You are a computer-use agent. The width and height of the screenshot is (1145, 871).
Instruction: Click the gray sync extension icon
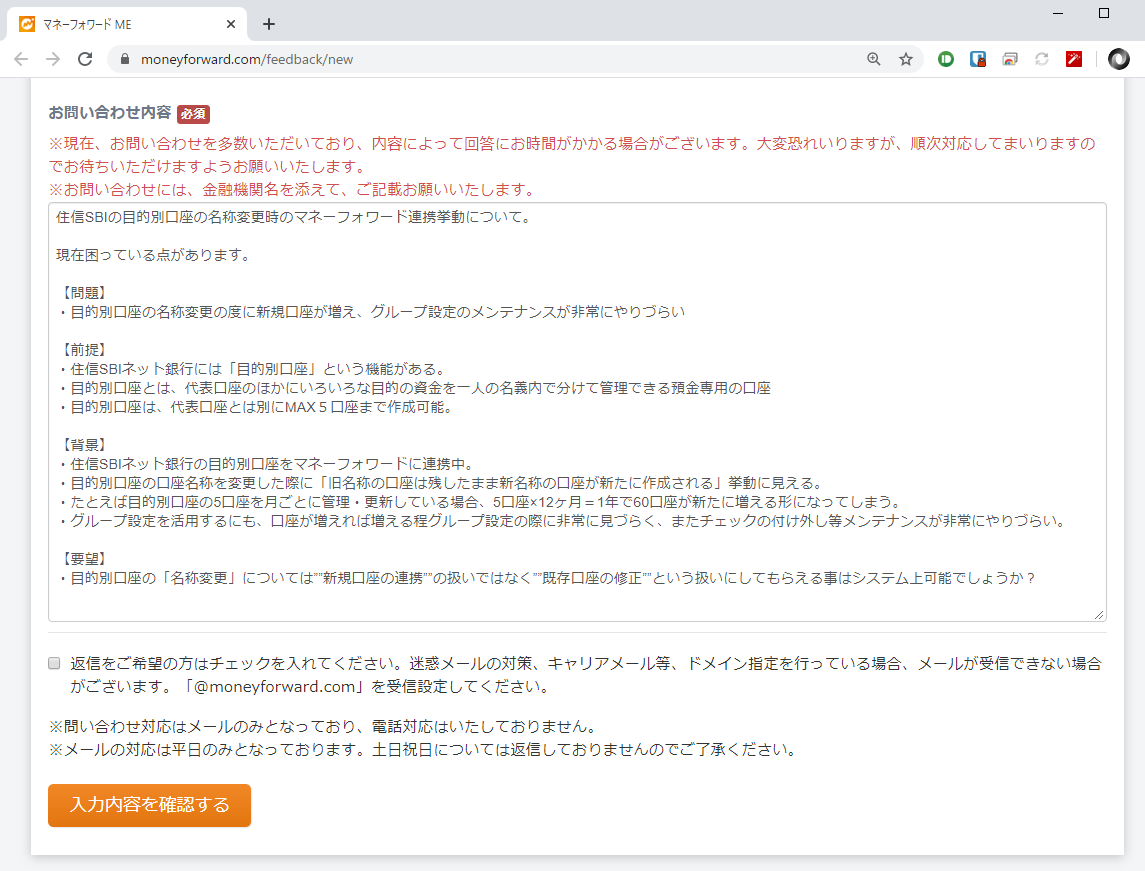1041,59
